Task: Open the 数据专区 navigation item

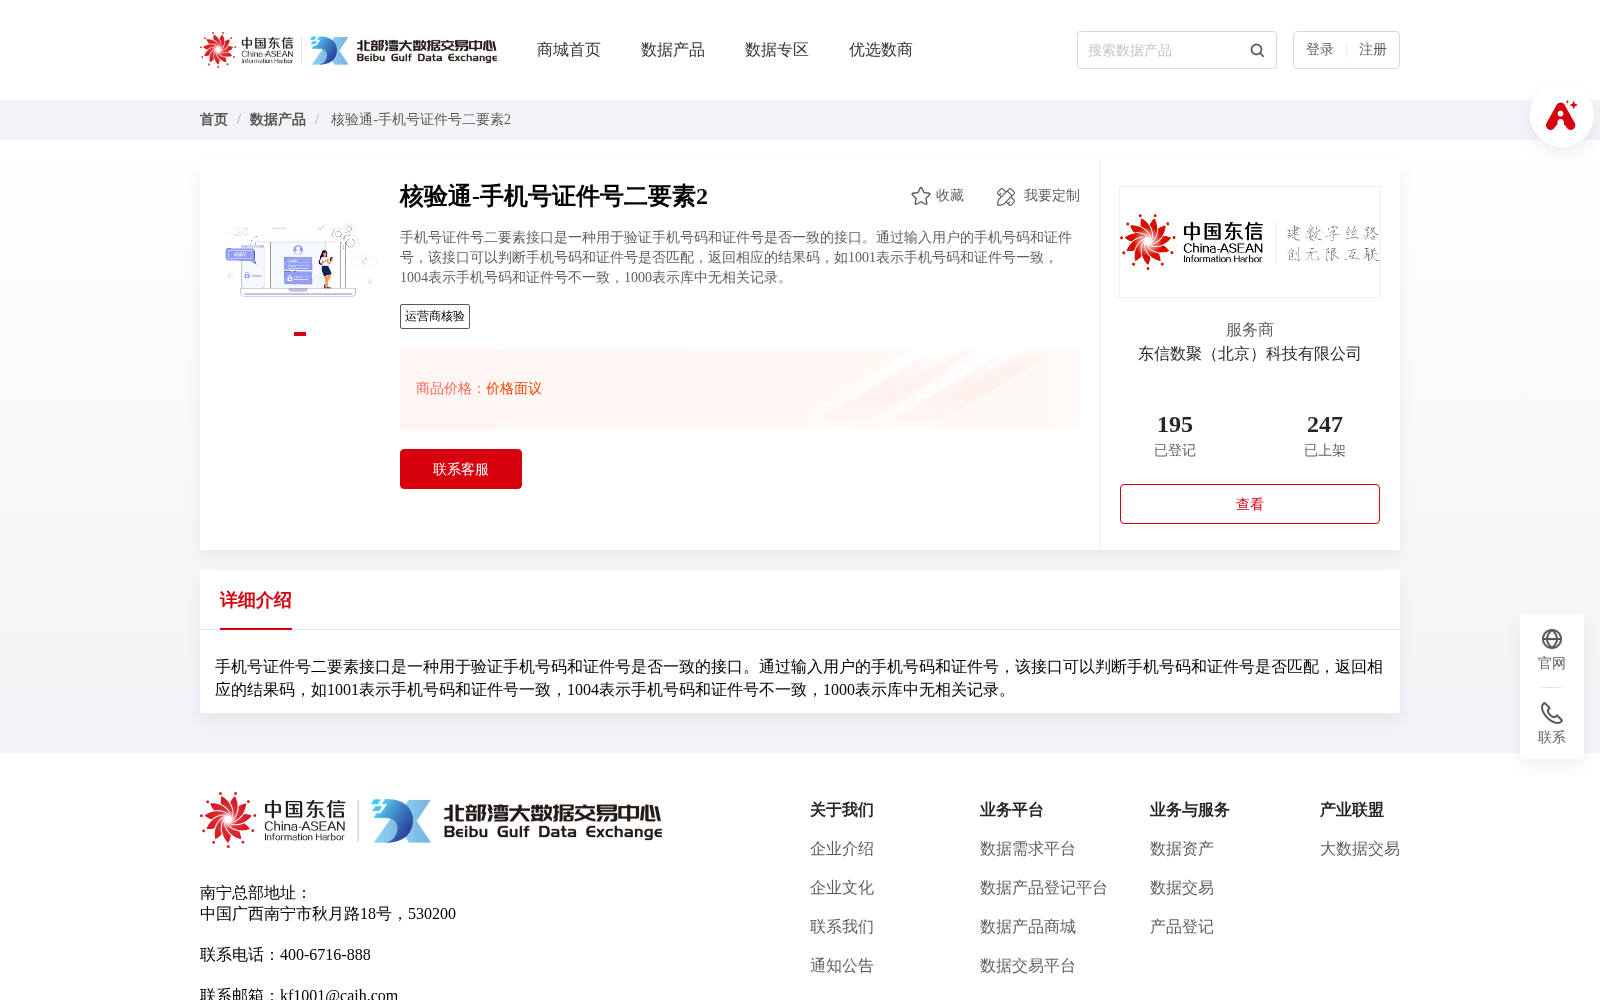Action: pos(777,50)
